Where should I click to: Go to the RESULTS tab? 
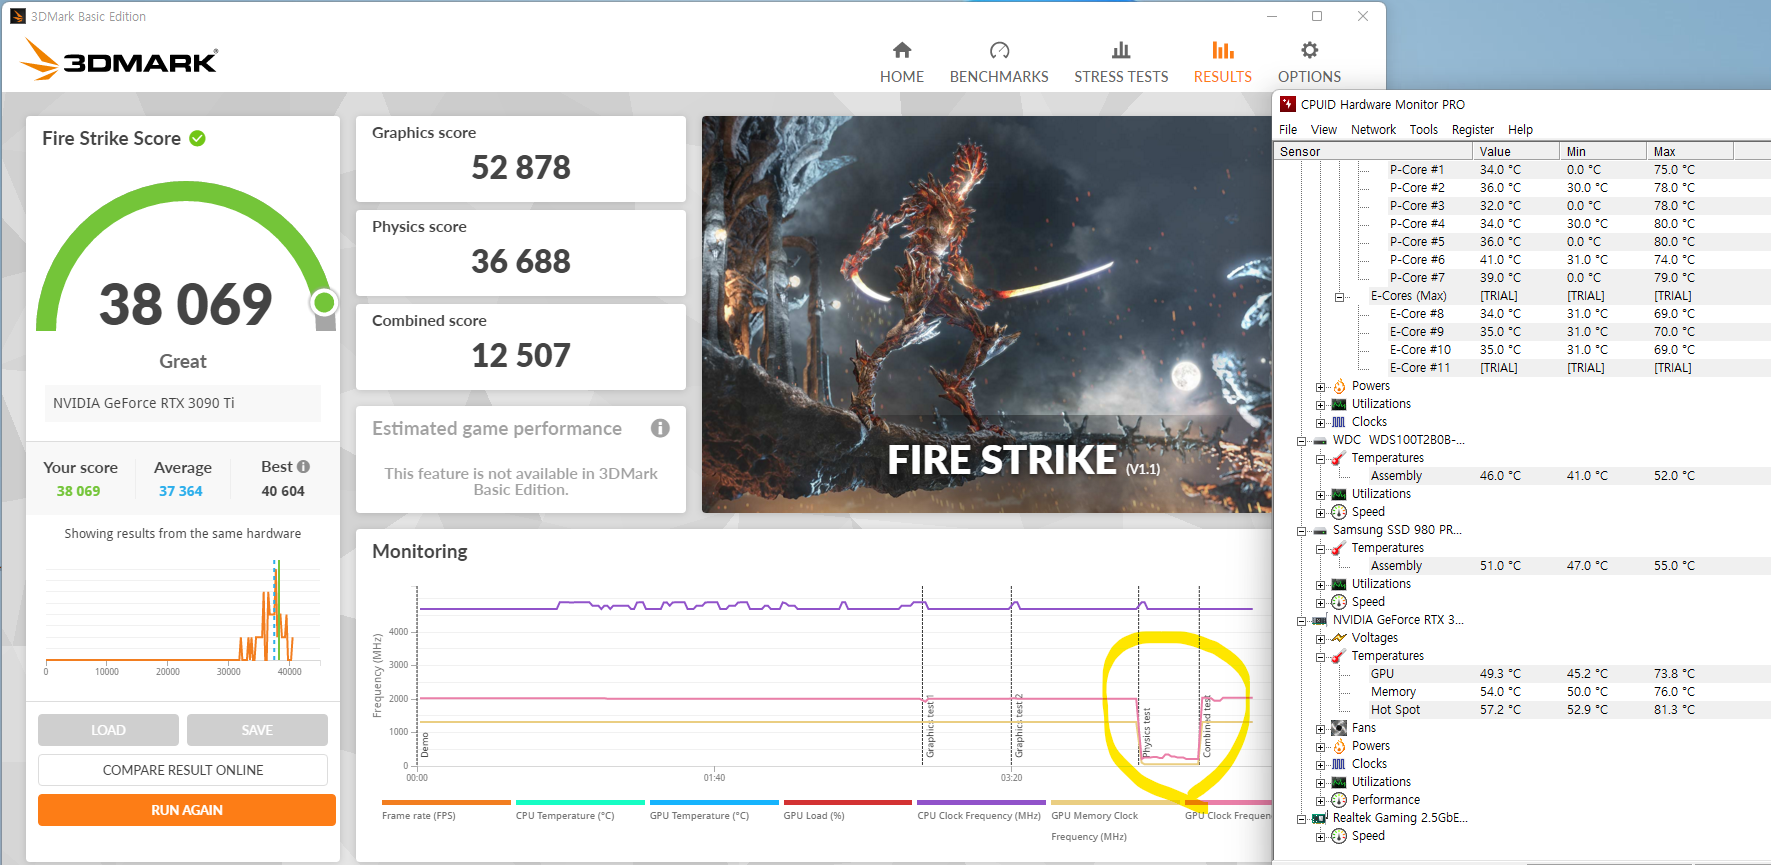pos(1222,62)
